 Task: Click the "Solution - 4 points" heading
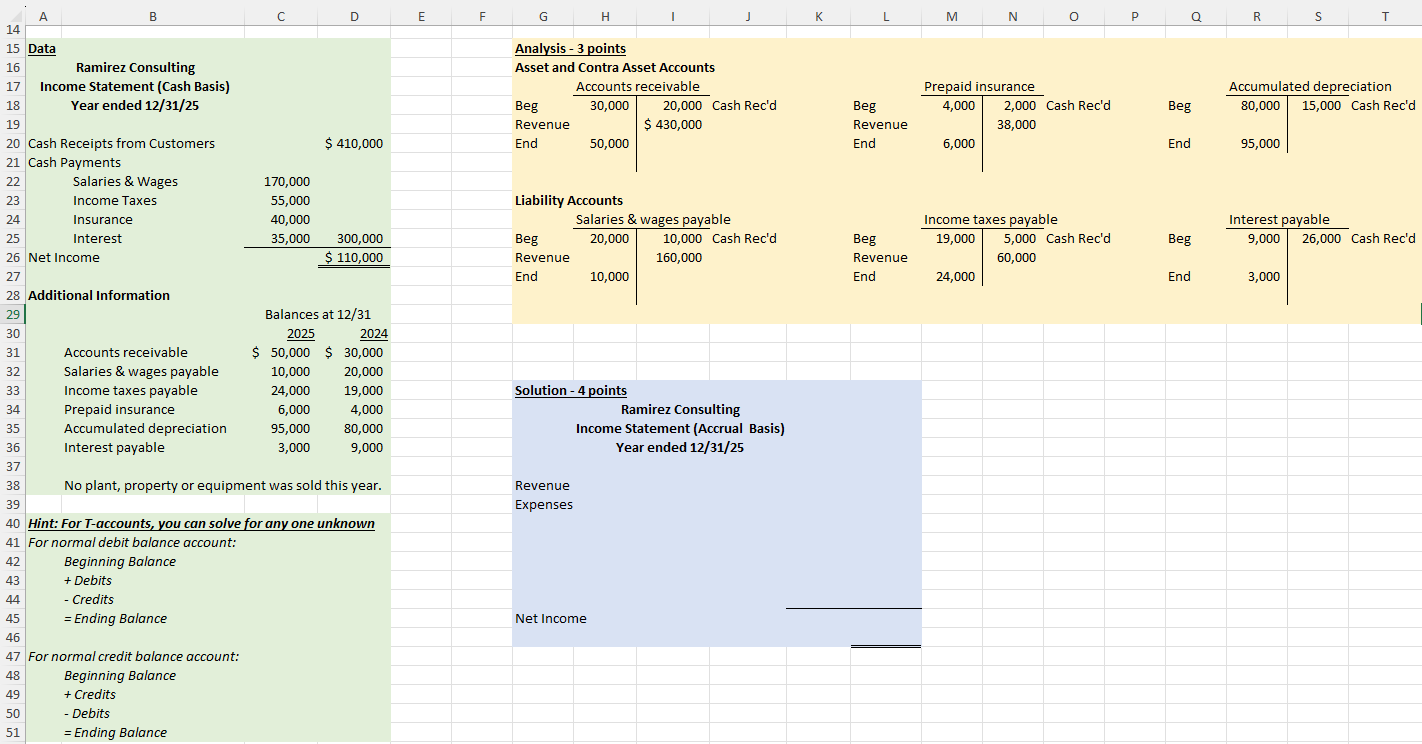(571, 390)
